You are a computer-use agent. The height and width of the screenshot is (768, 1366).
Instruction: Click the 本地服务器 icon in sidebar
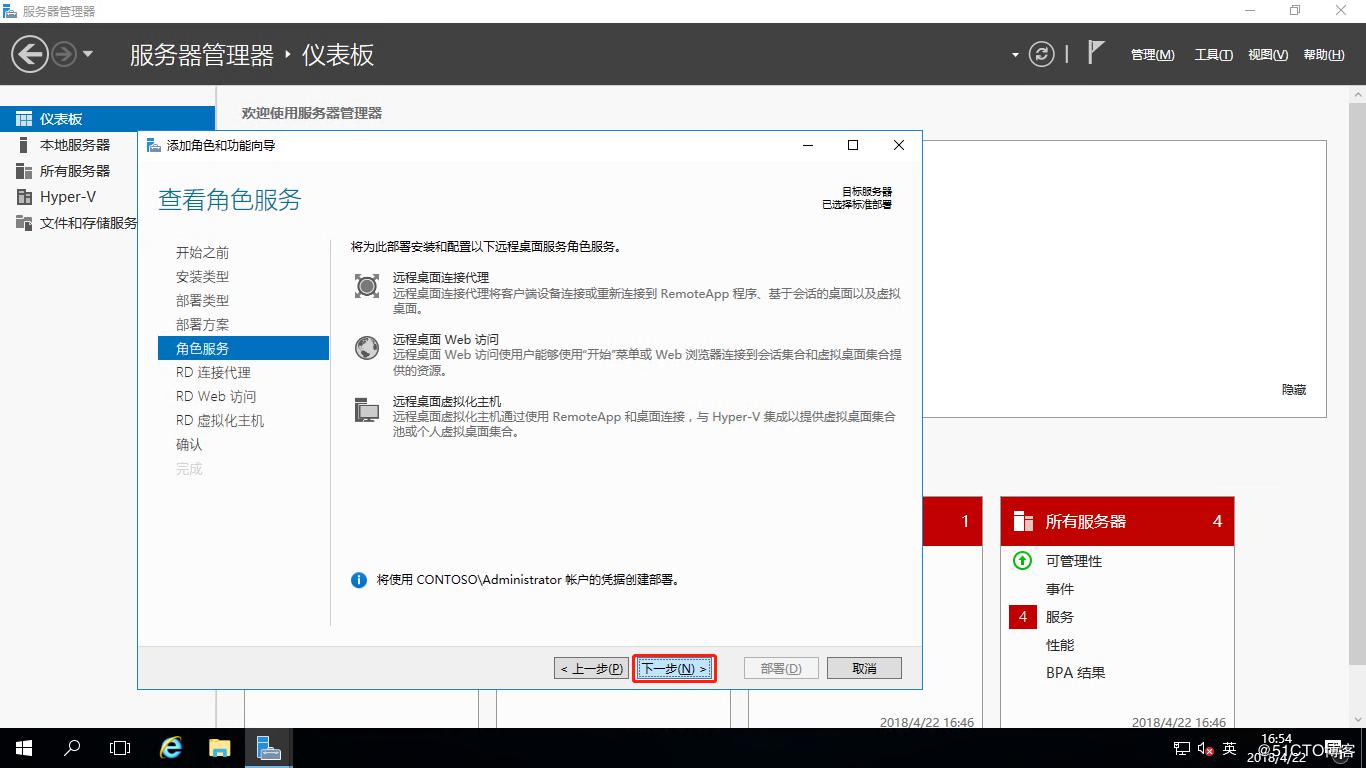point(24,145)
